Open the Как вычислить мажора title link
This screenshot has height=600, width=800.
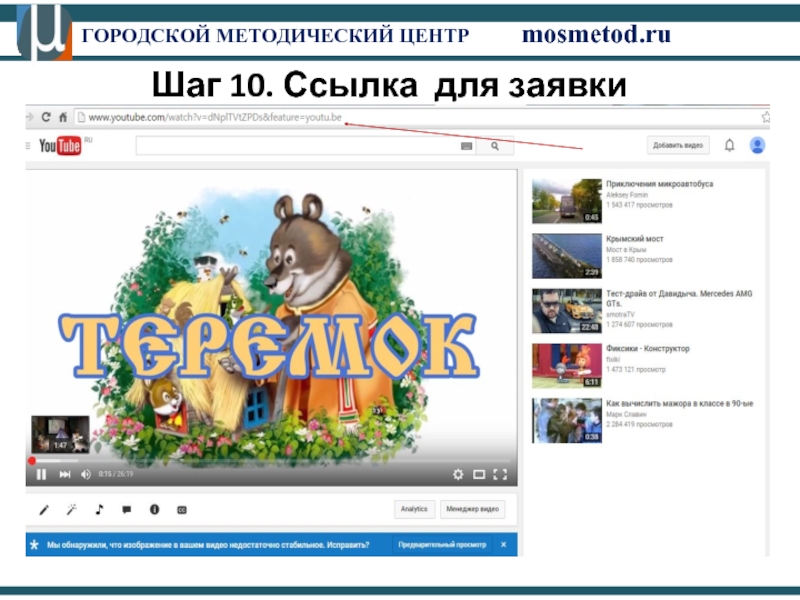680,404
